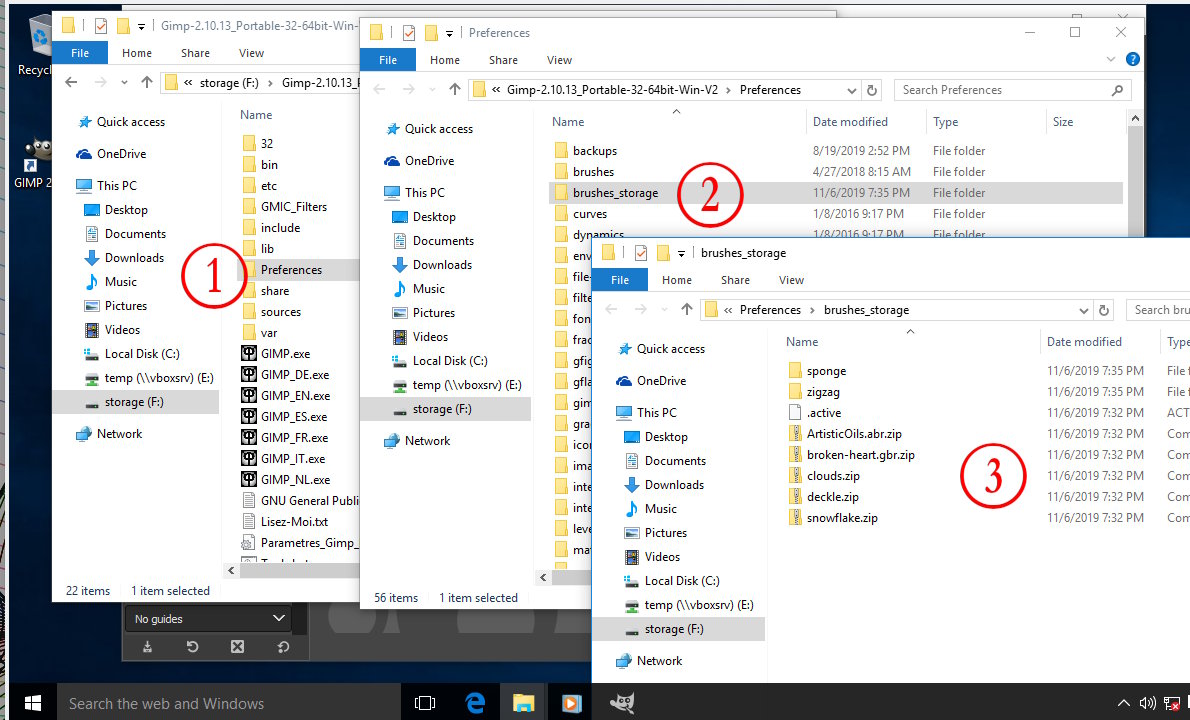Expand the recent locations arrow in Gimp folder window
This screenshot has height=720, width=1190.
point(124,83)
